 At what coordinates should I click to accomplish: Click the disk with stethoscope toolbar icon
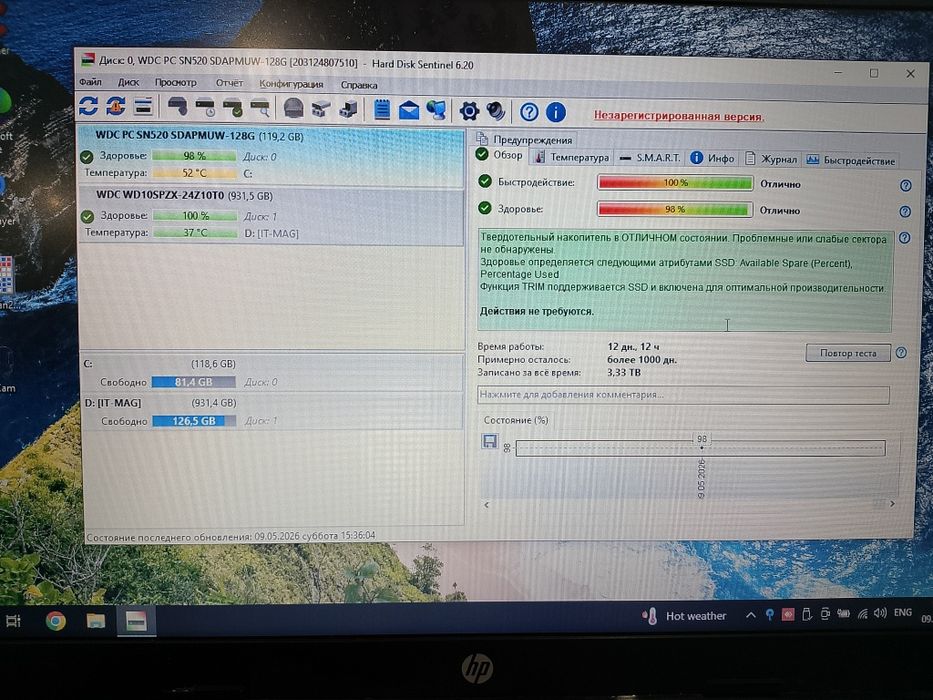pos(177,107)
